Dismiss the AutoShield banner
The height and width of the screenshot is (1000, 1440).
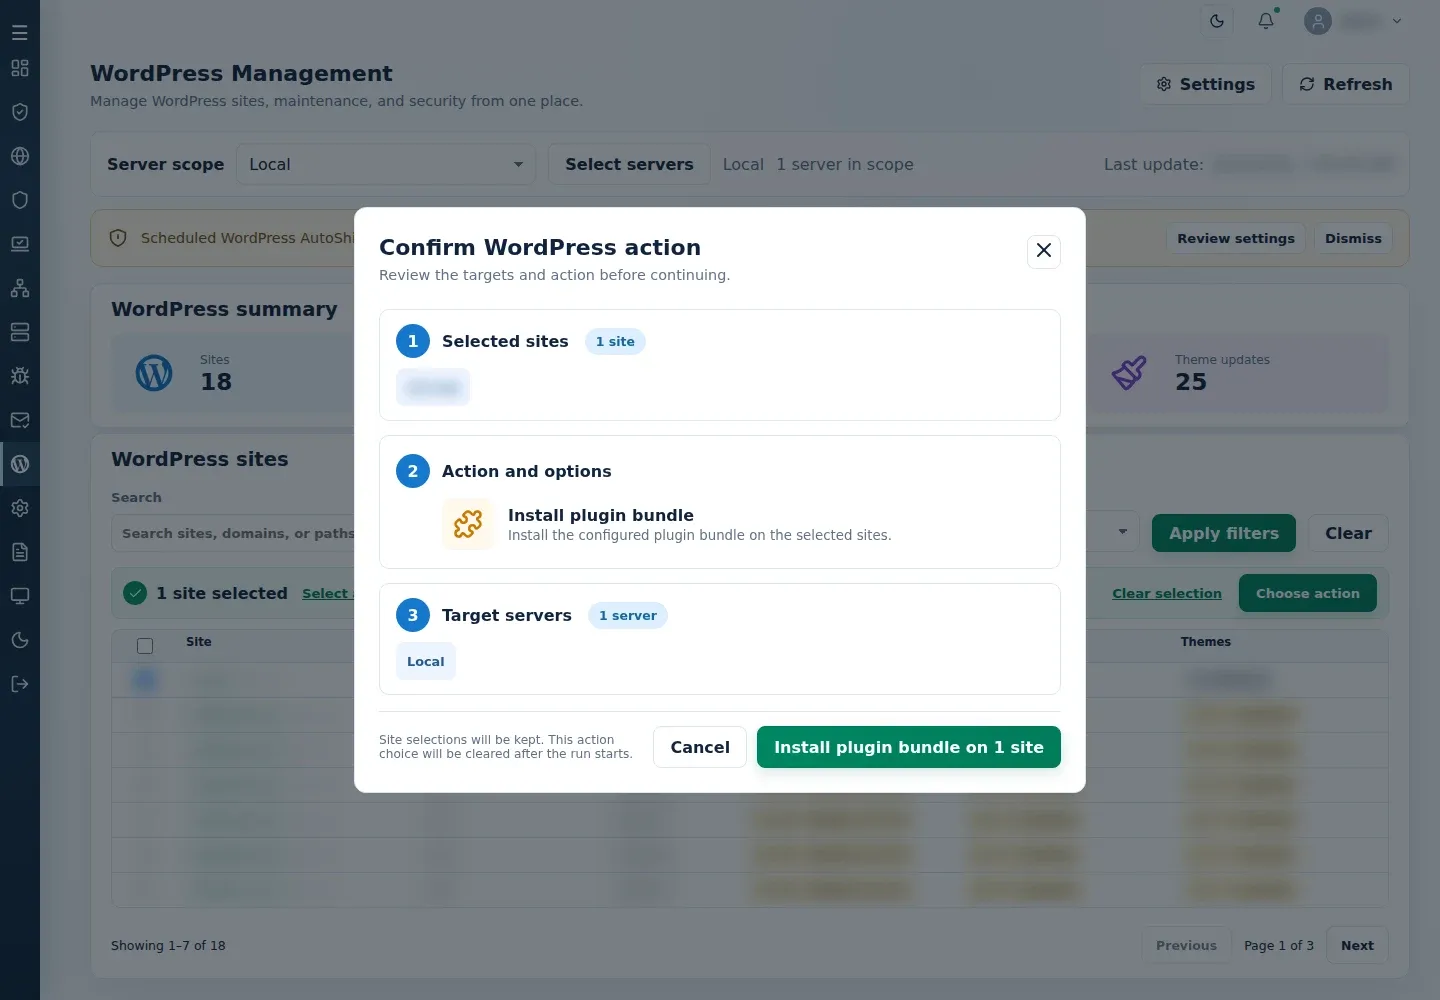(x=1353, y=239)
